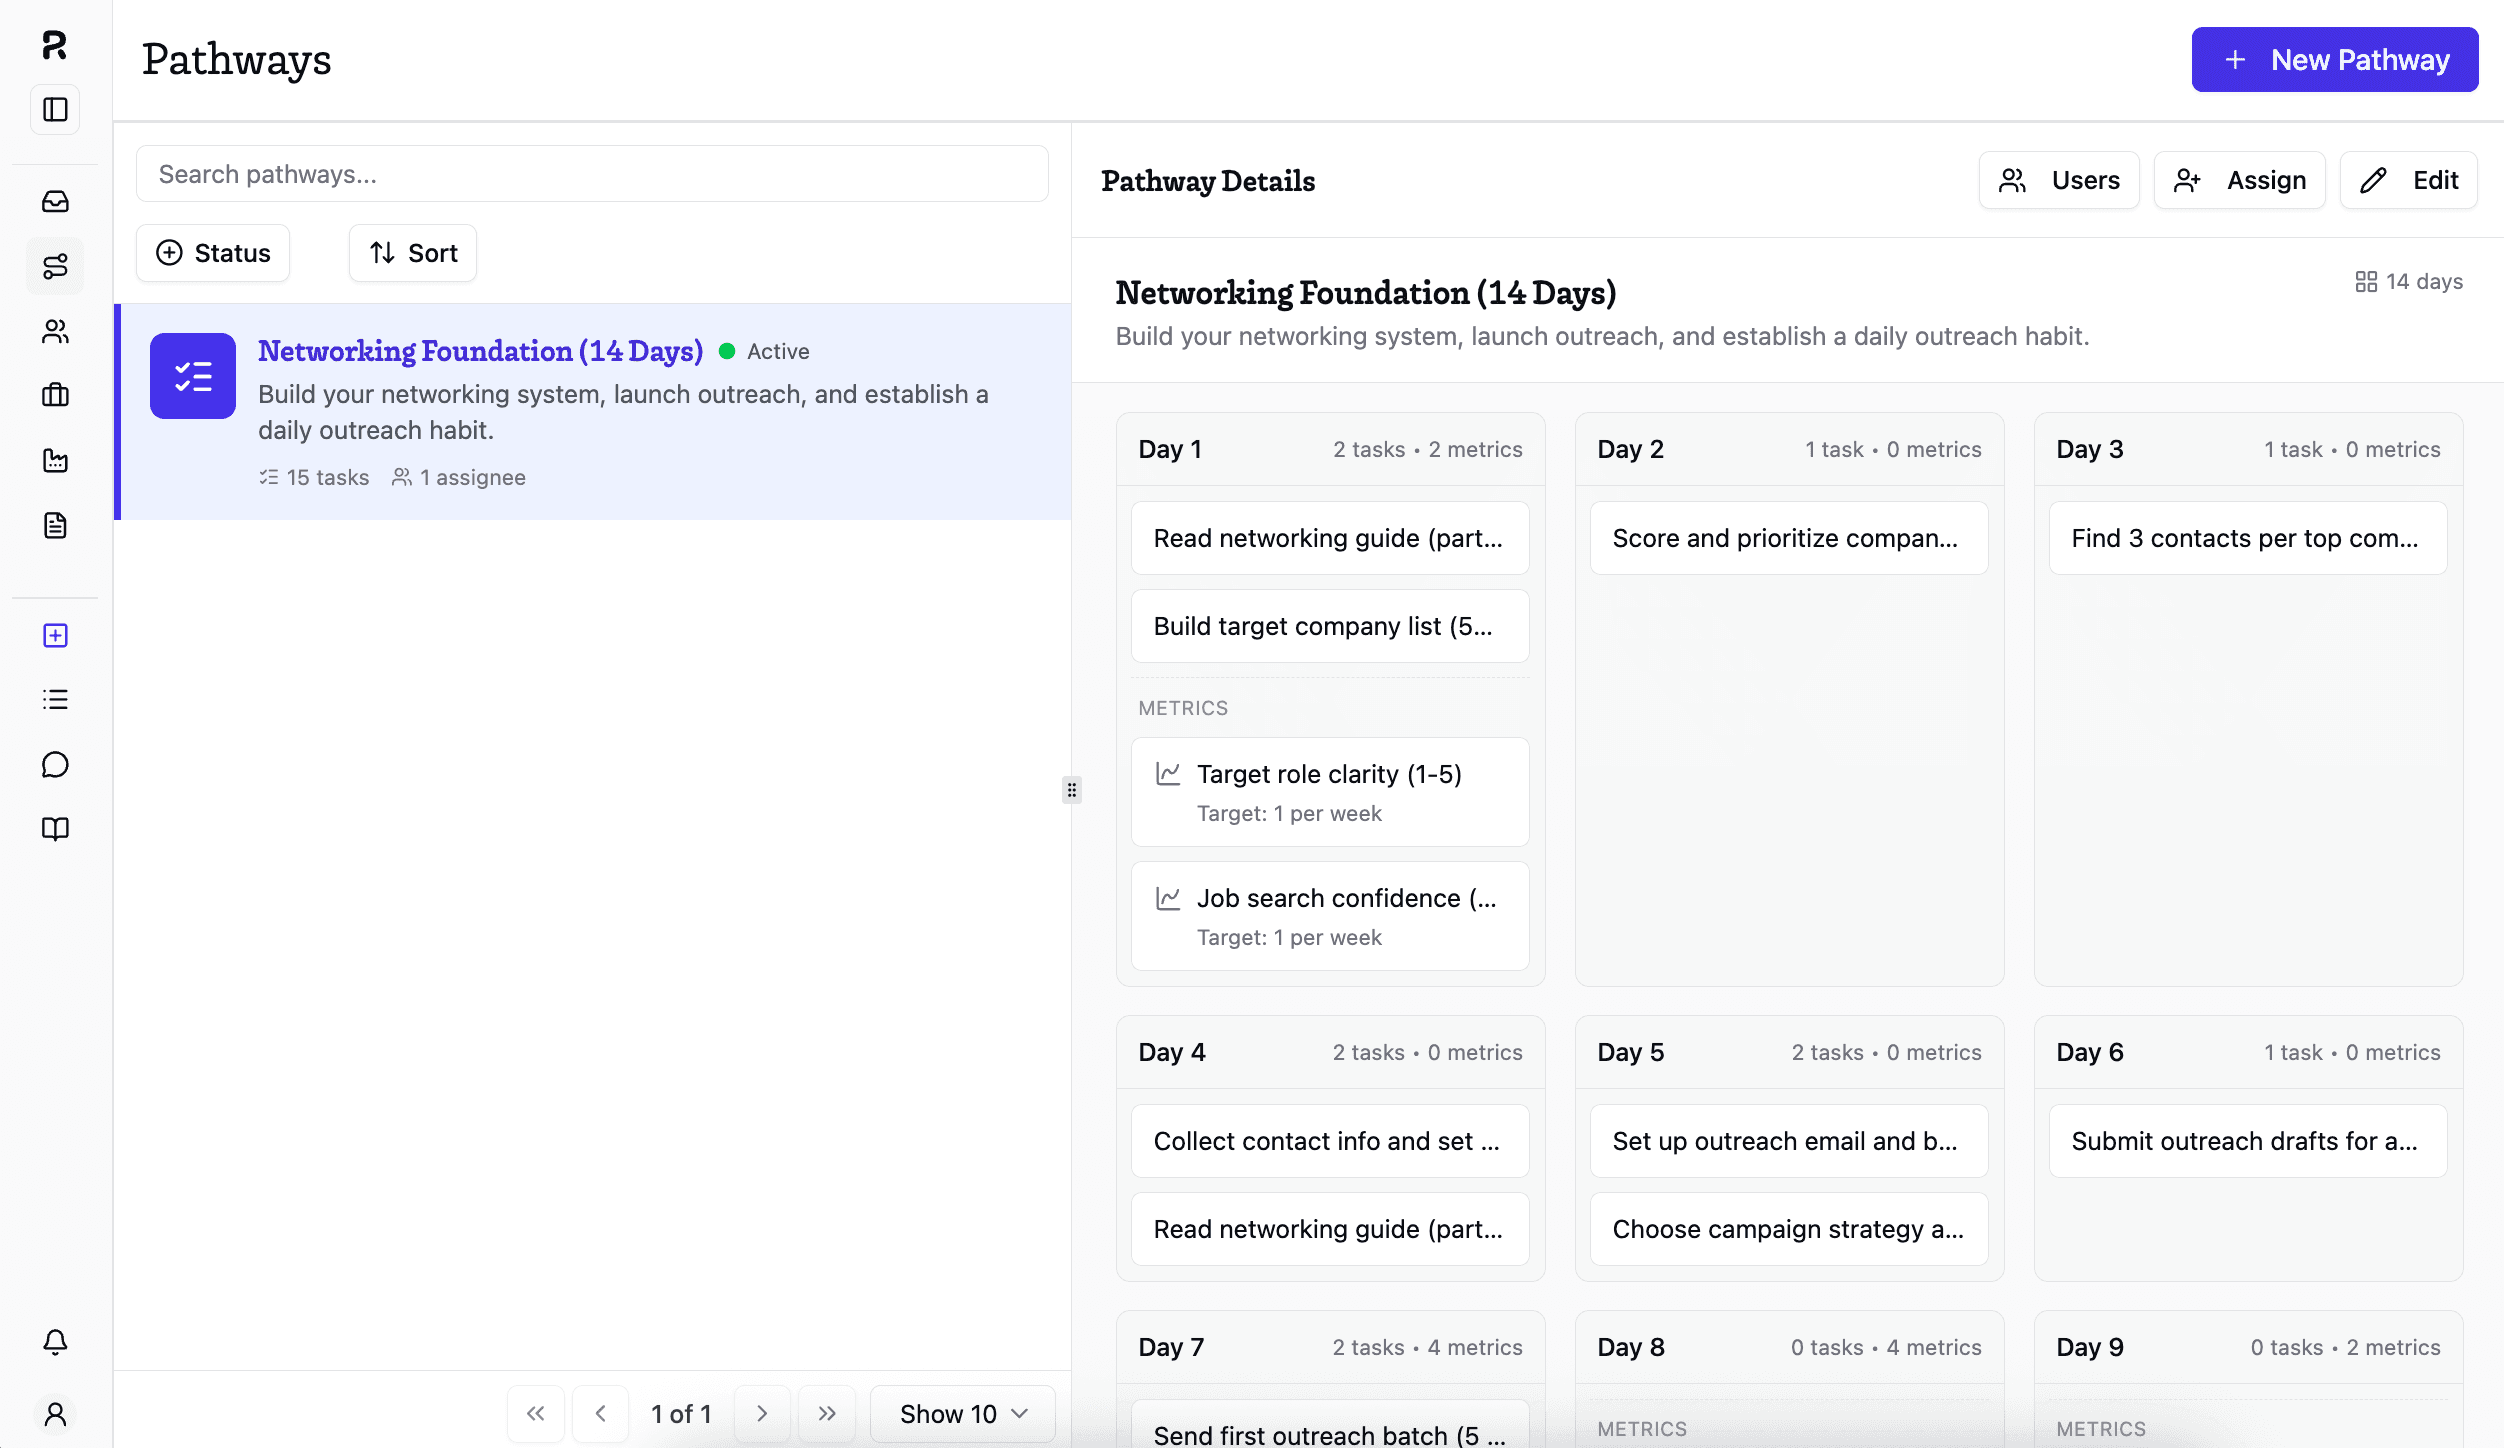Click the panel resize divider handle

pos(1071,790)
